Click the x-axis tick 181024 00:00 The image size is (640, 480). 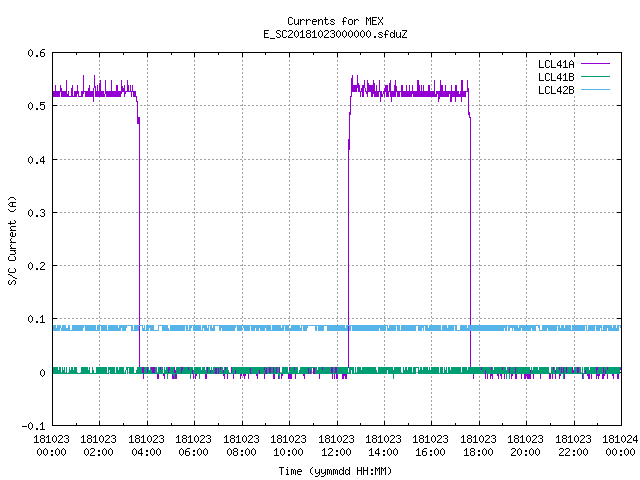click(x=620, y=445)
